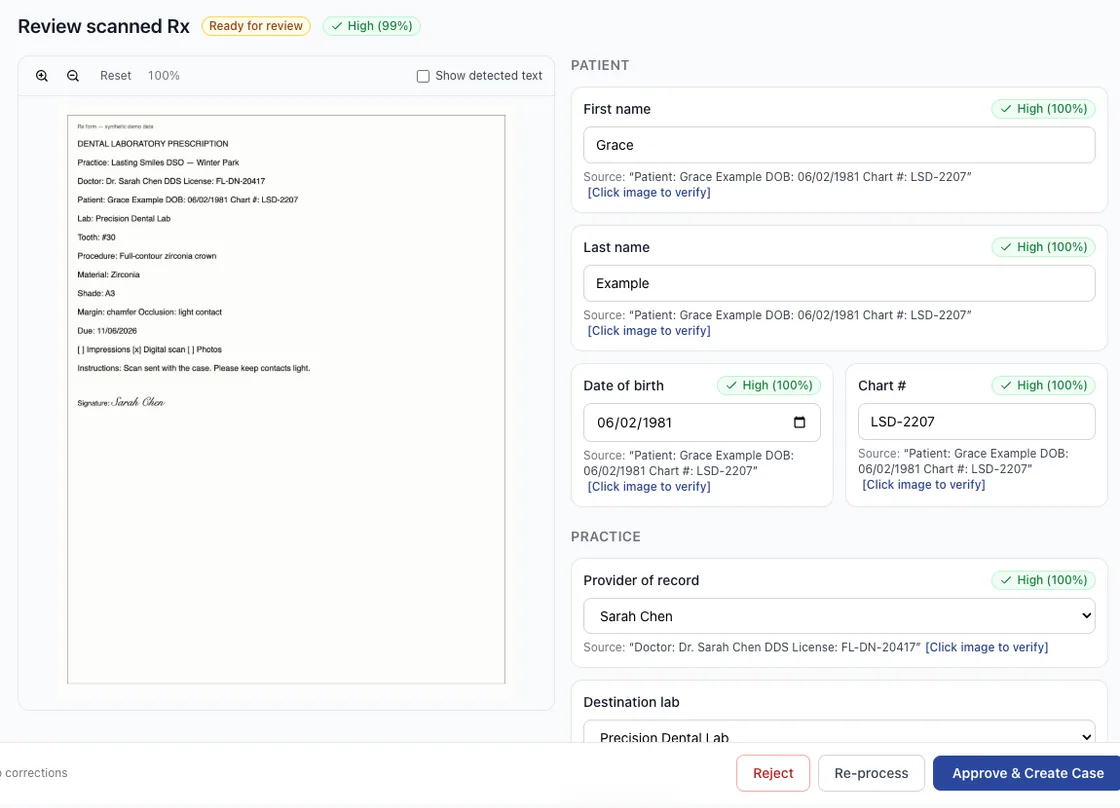Screen dimensions: 1120x808
Task: Click into the Date of birth field
Action: [701, 422]
